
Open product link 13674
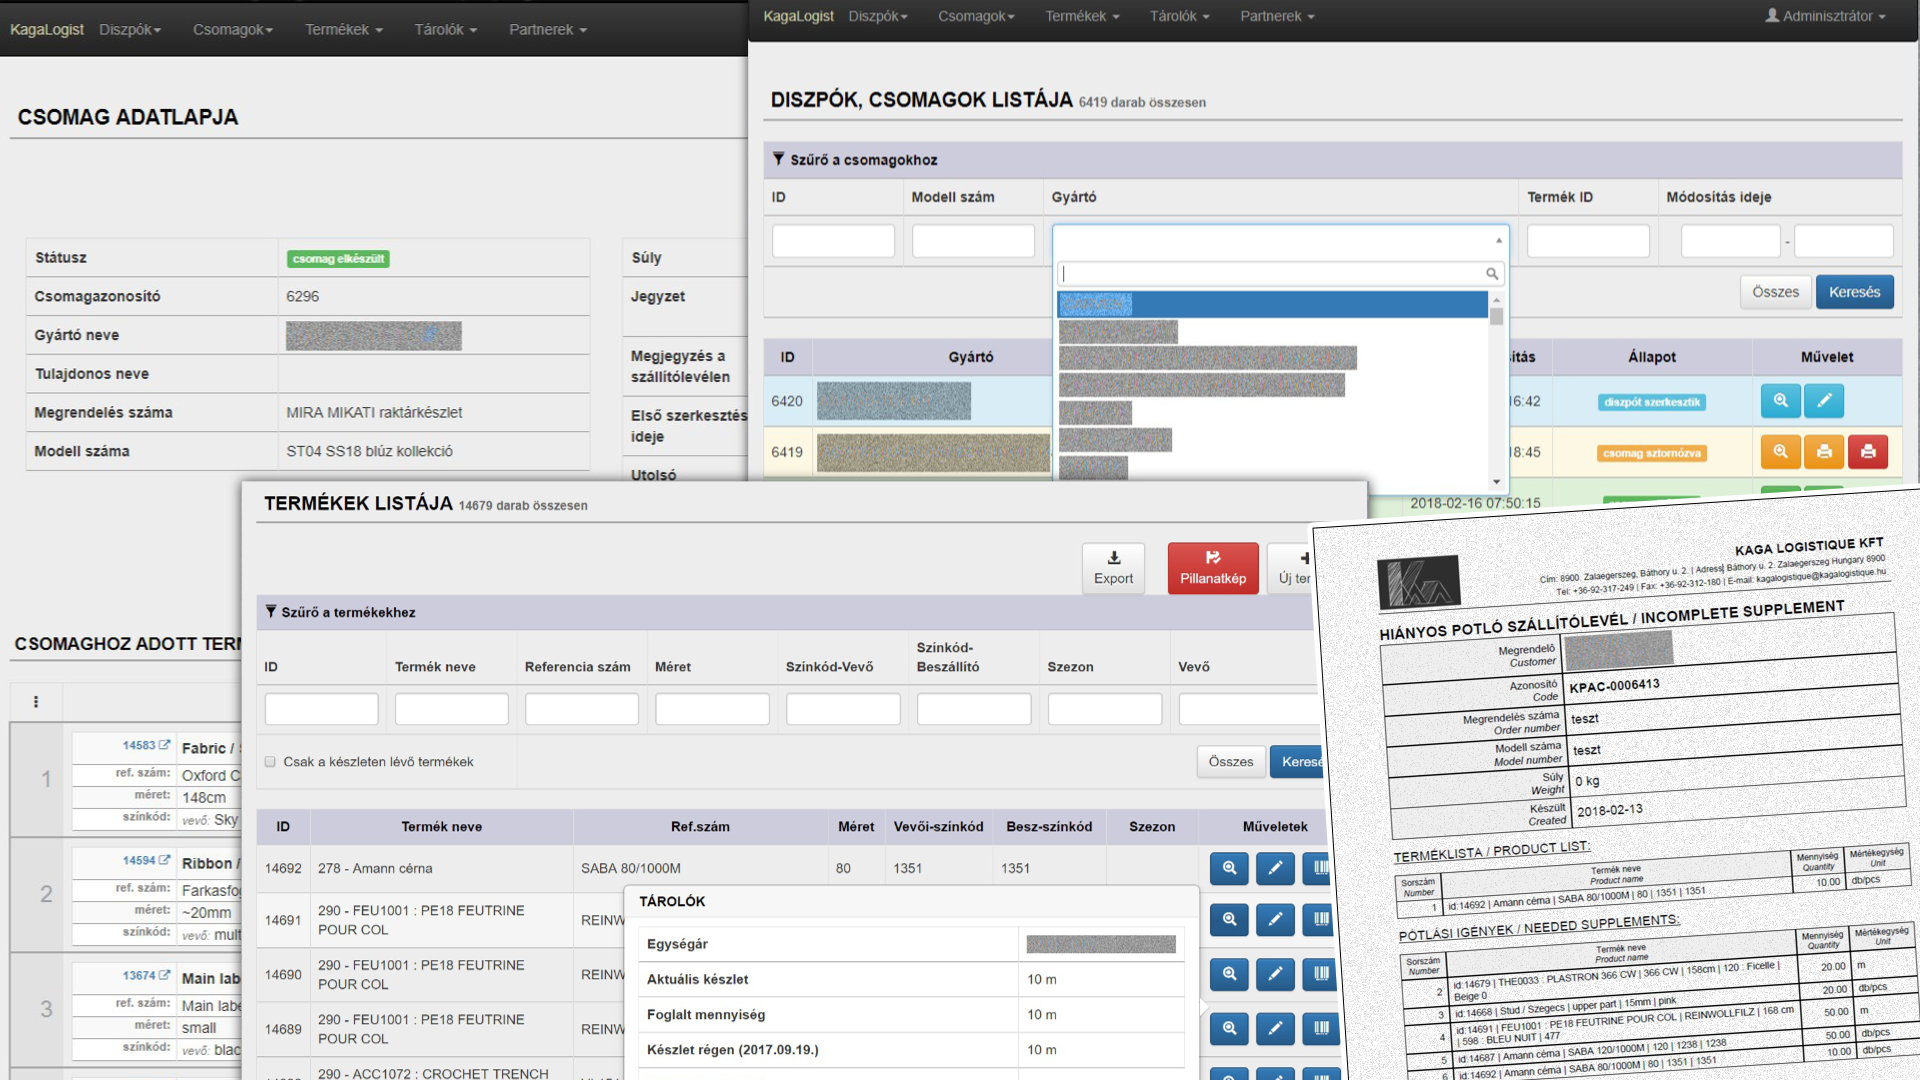coord(146,975)
